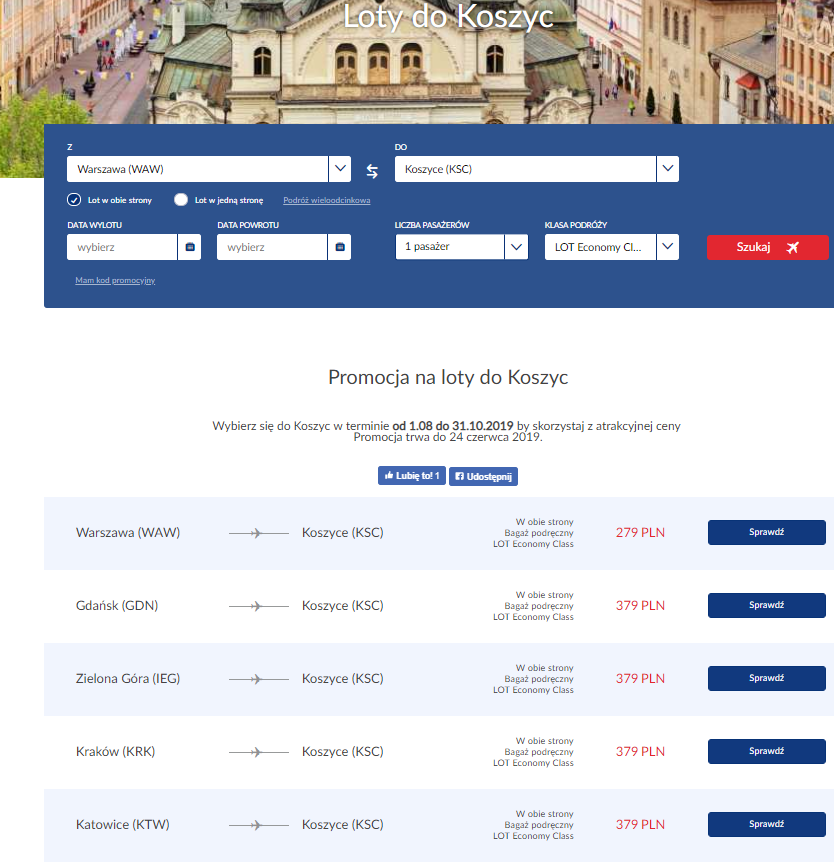The width and height of the screenshot is (834, 862).
Task: Expand the destination airport dropdown arrow
Action: (x=667, y=169)
